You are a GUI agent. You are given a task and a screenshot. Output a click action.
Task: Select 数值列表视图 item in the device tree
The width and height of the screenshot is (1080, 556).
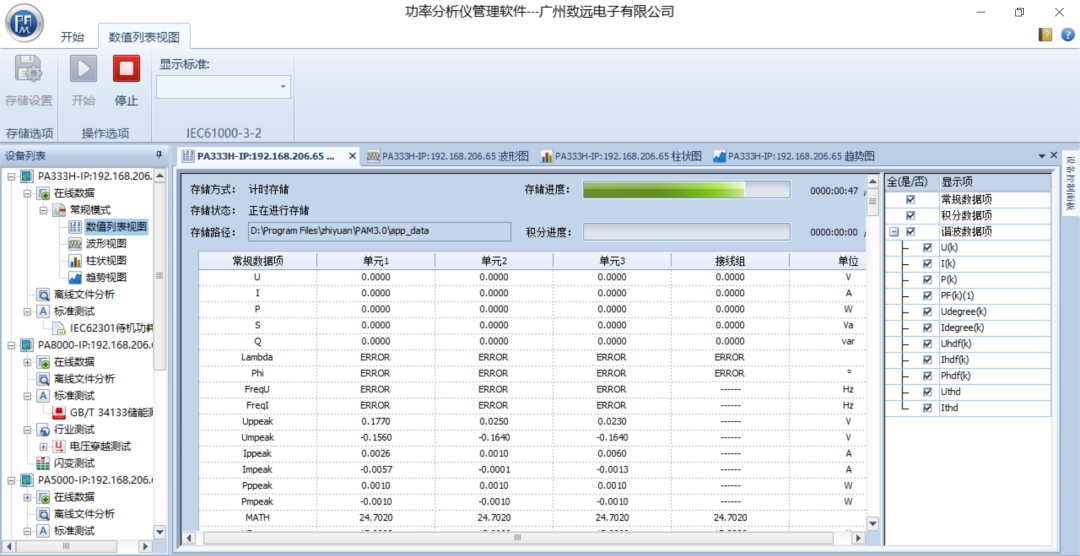tap(116, 226)
